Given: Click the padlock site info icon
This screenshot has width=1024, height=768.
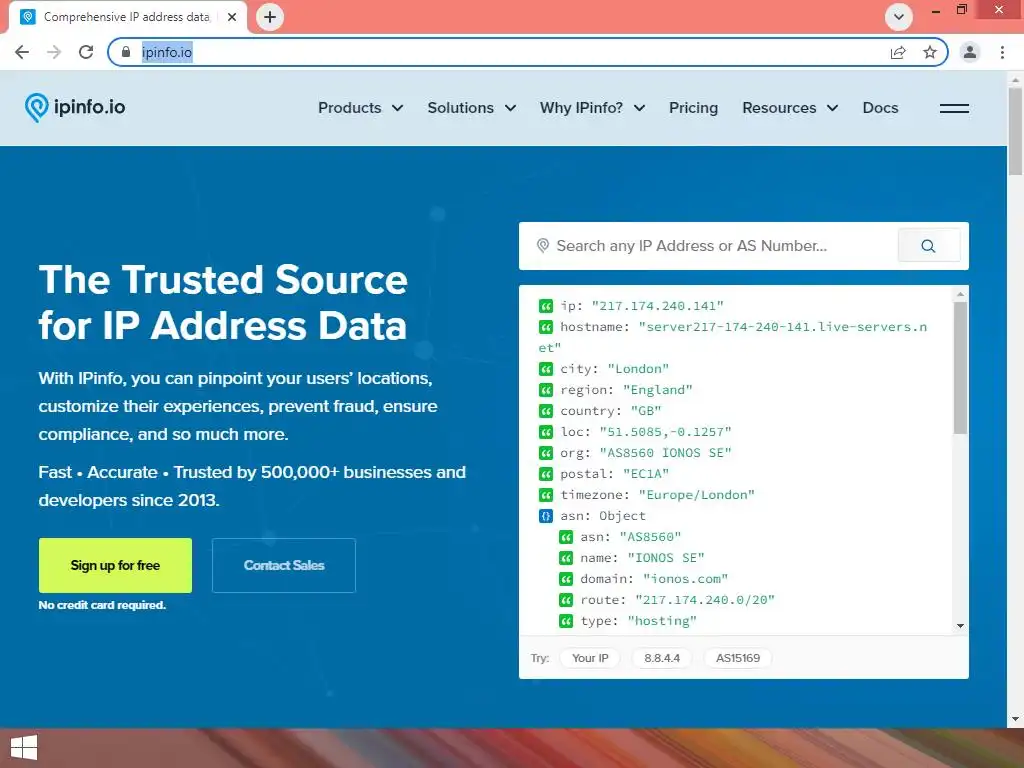Looking at the screenshot, I should coord(126,52).
